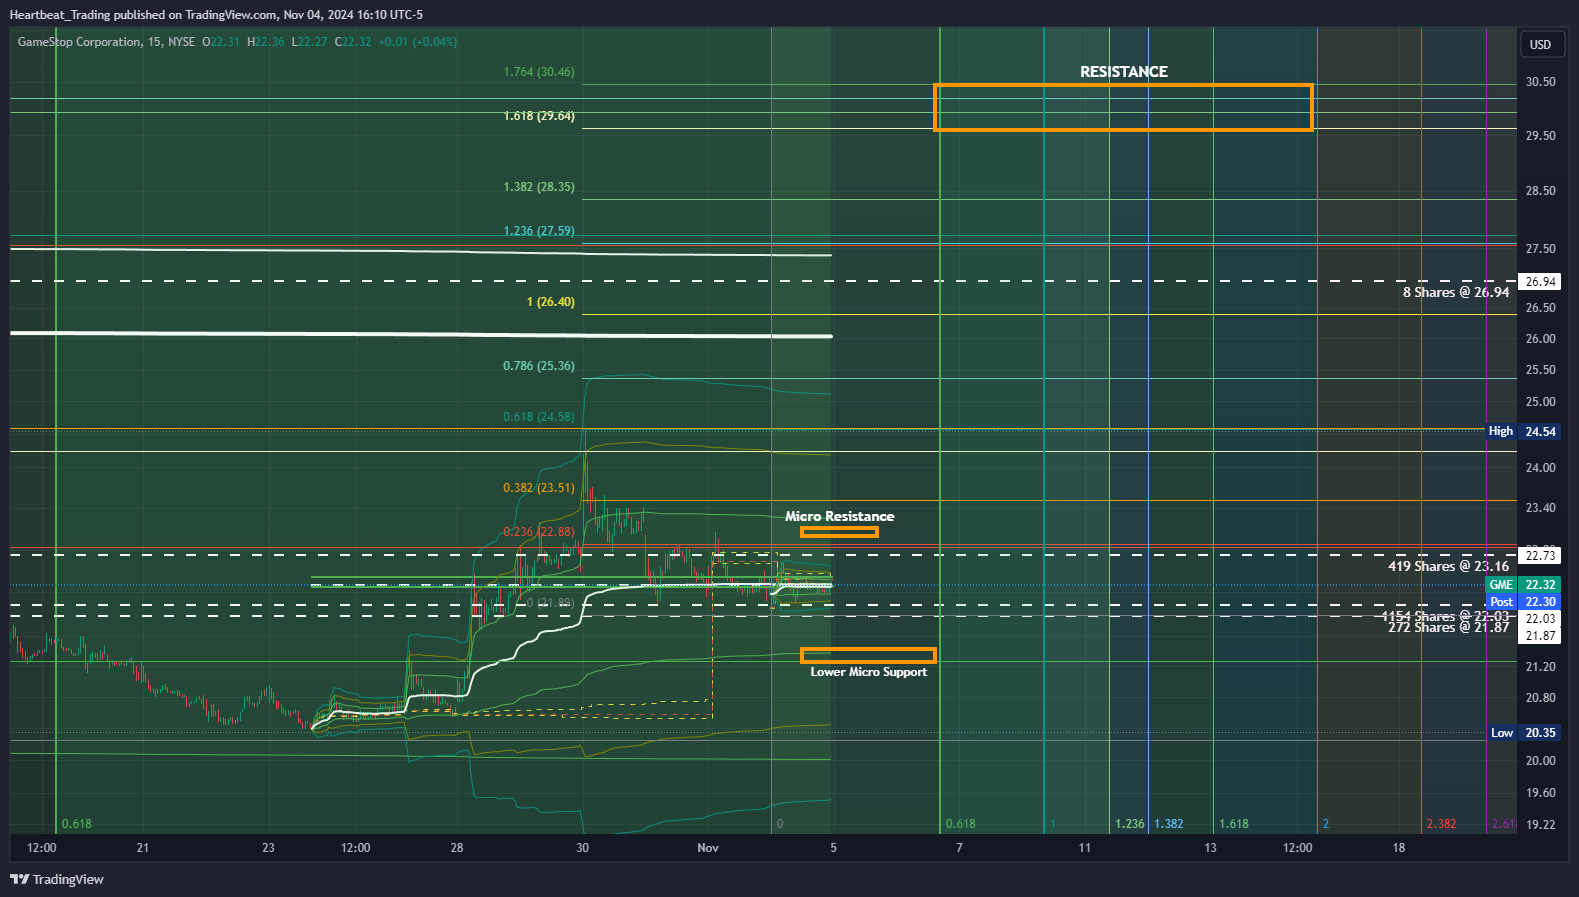Select the small orange Micro Resistance rectangle

pyautogui.click(x=839, y=532)
